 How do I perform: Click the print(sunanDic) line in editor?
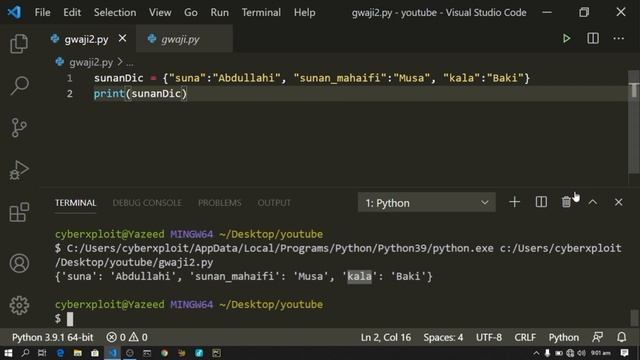[x=140, y=94]
